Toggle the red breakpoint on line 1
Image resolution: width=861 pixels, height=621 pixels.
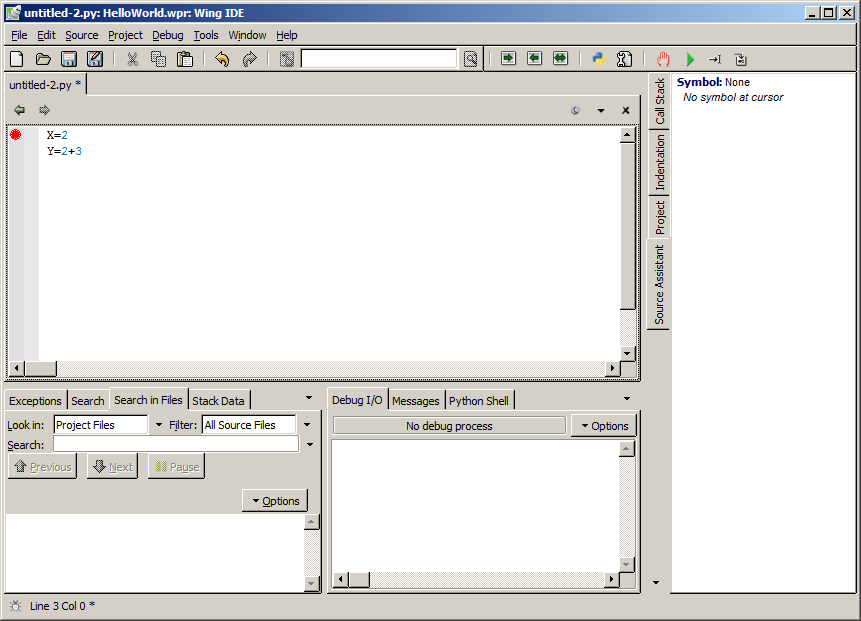(16, 134)
